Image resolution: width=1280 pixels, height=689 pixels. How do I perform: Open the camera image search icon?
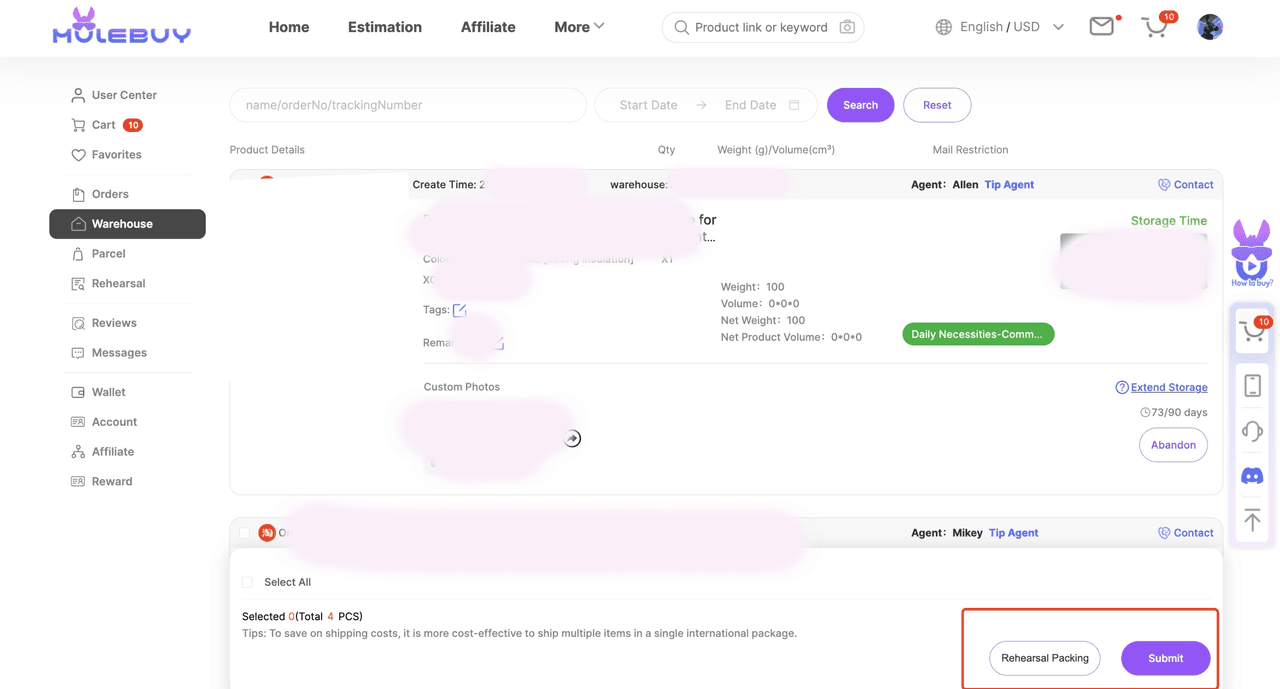847,27
